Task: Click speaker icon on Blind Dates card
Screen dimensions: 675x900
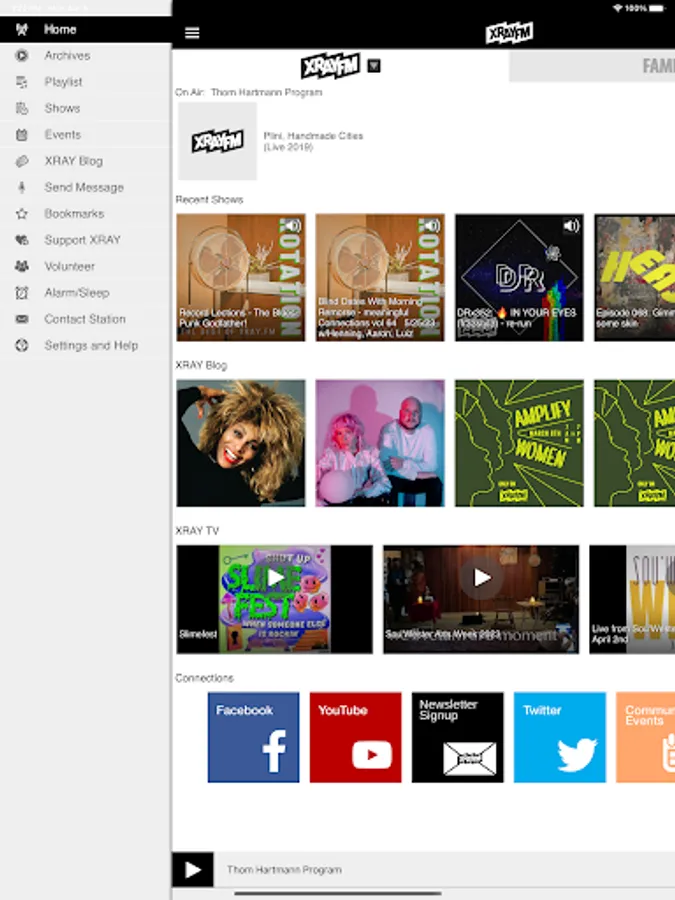Action: [432, 225]
